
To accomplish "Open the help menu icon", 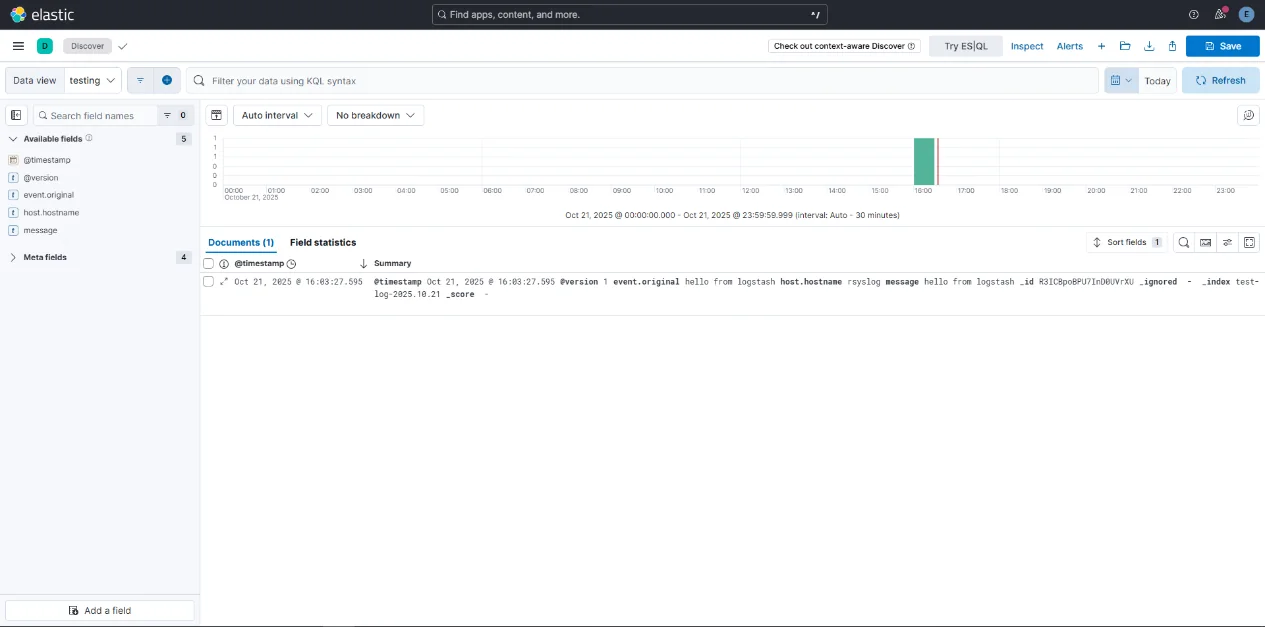I will pyautogui.click(x=1193, y=14).
